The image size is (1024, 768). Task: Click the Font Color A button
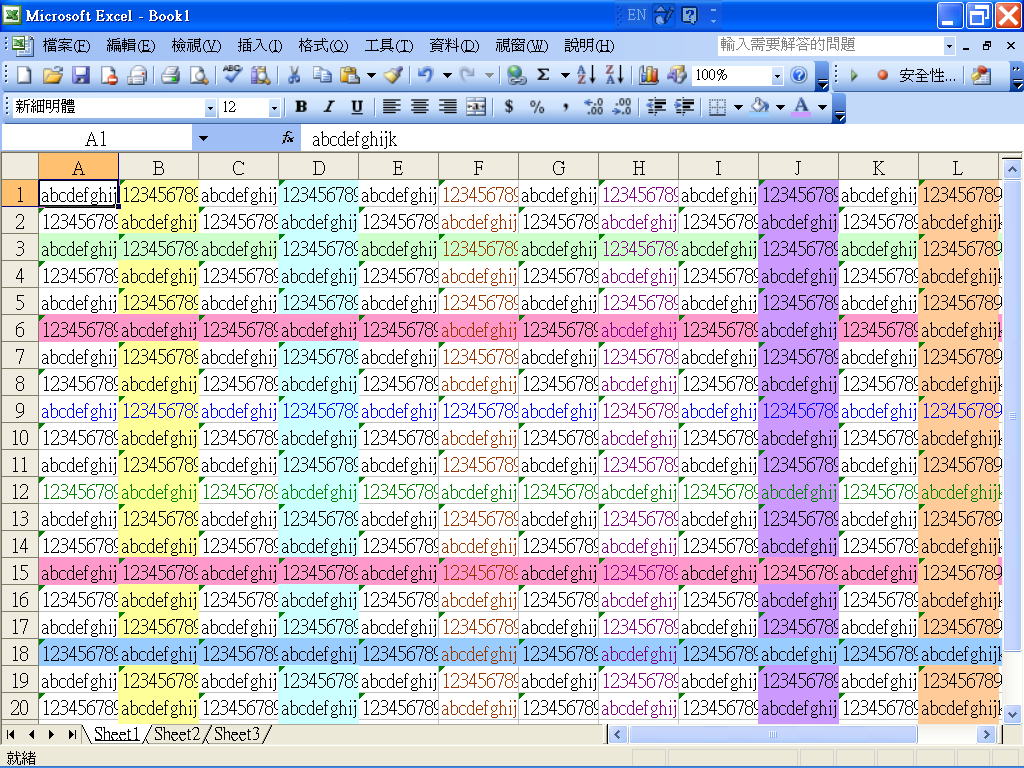(x=801, y=107)
